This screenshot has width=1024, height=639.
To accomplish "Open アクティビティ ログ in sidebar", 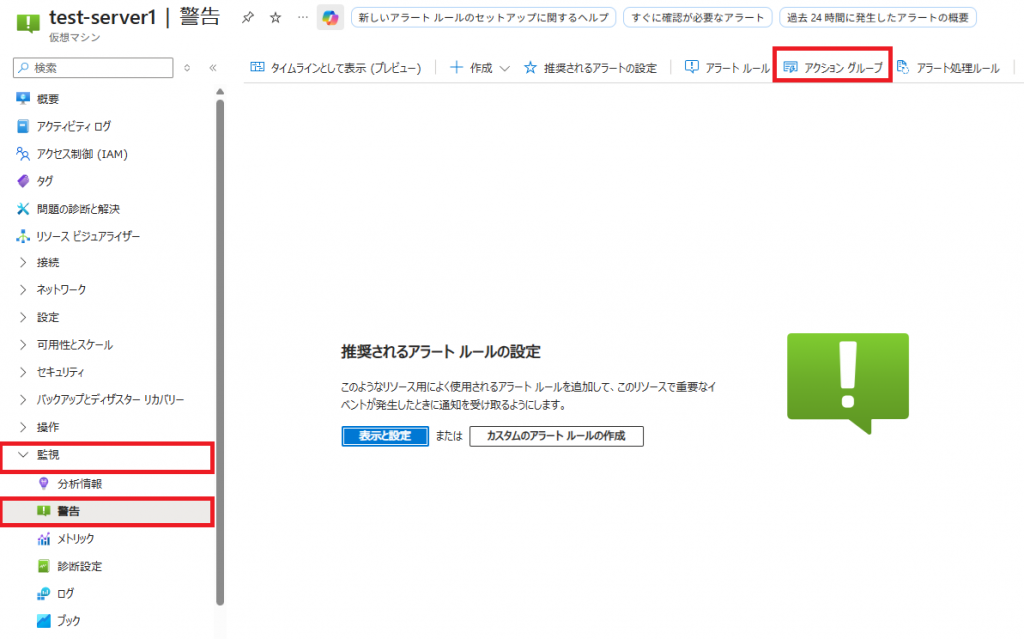I will (x=73, y=126).
